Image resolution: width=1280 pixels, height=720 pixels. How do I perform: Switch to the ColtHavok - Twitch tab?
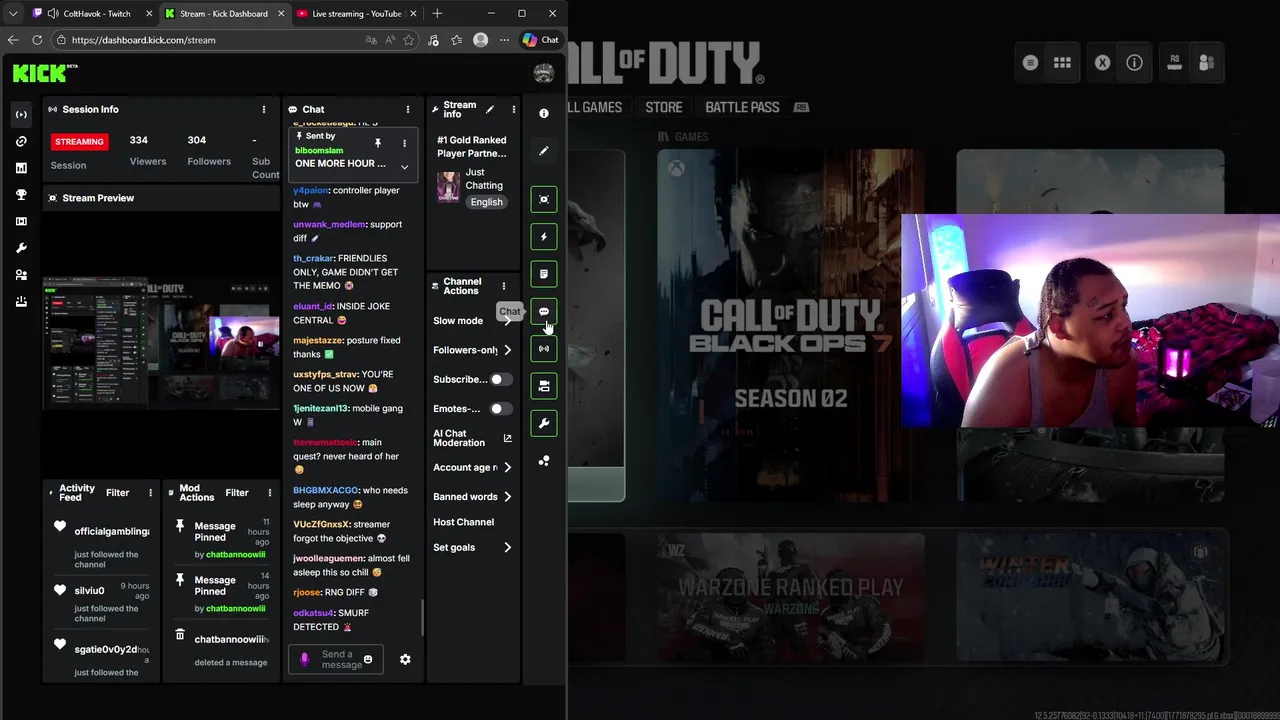[90, 14]
